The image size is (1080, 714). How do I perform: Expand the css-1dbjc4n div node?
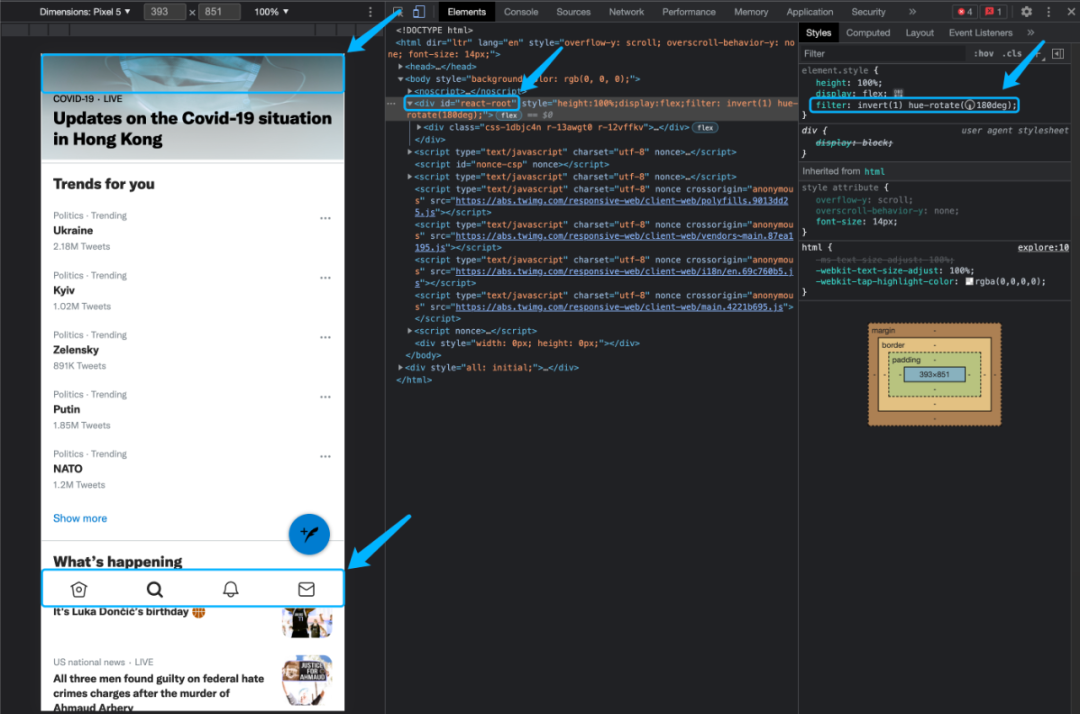[419, 127]
